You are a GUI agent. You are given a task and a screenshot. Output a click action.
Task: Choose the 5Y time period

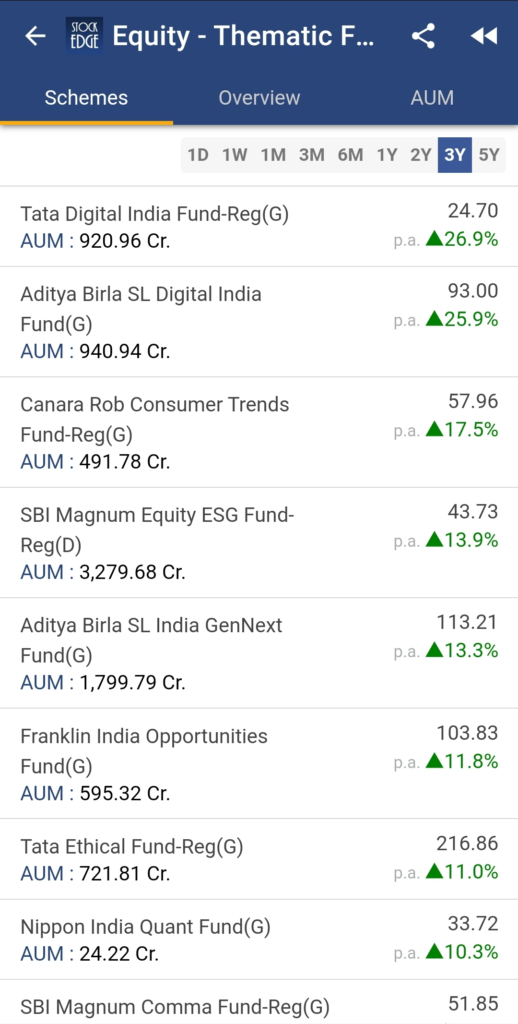(x=489, y=155)
